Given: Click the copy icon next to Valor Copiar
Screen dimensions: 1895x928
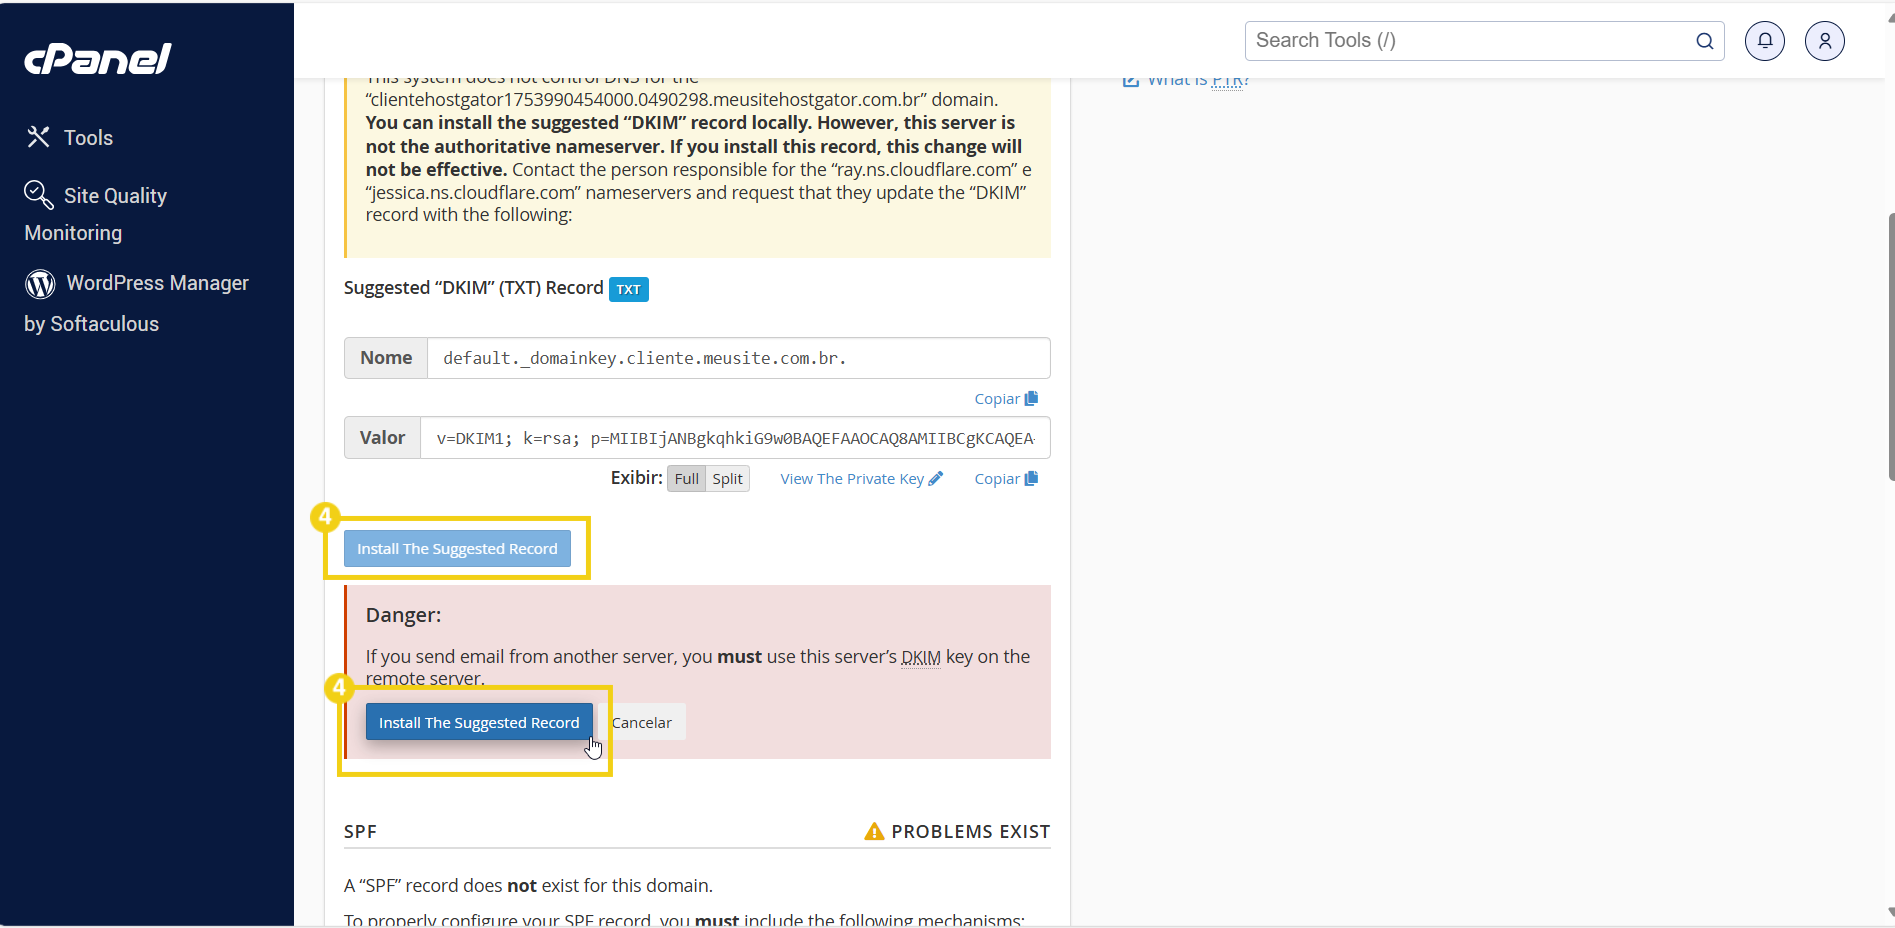Looking at the screenshot, I should [x=1031, y=478].
